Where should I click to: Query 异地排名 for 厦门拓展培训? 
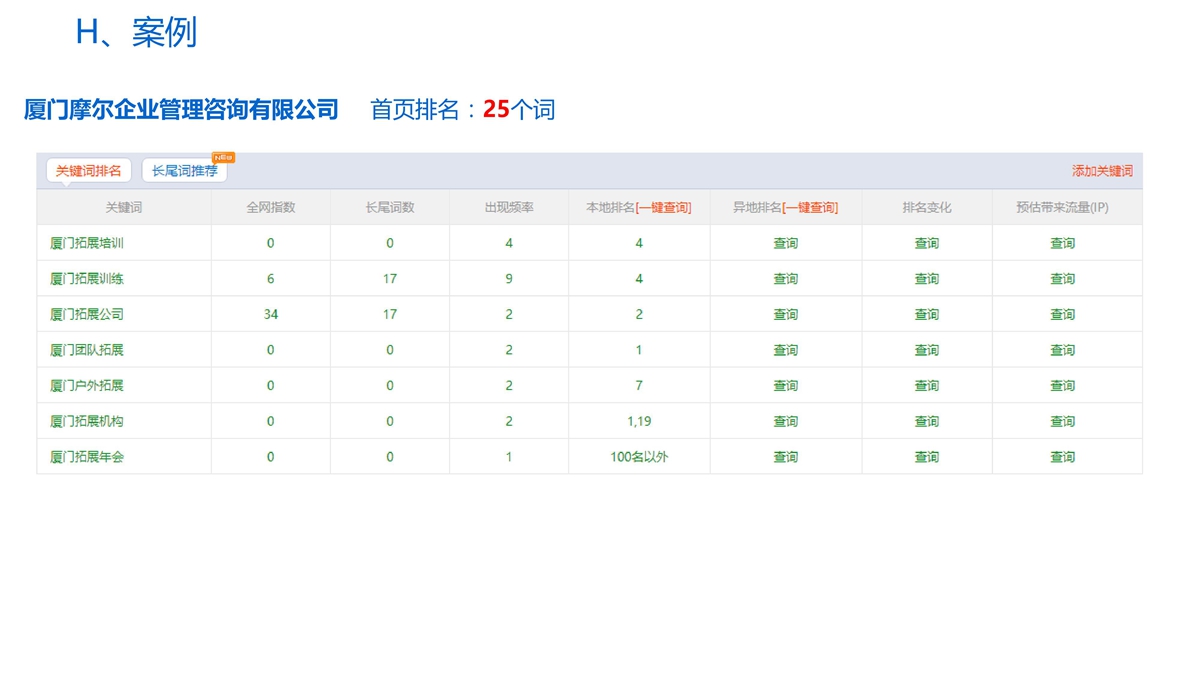786,243
